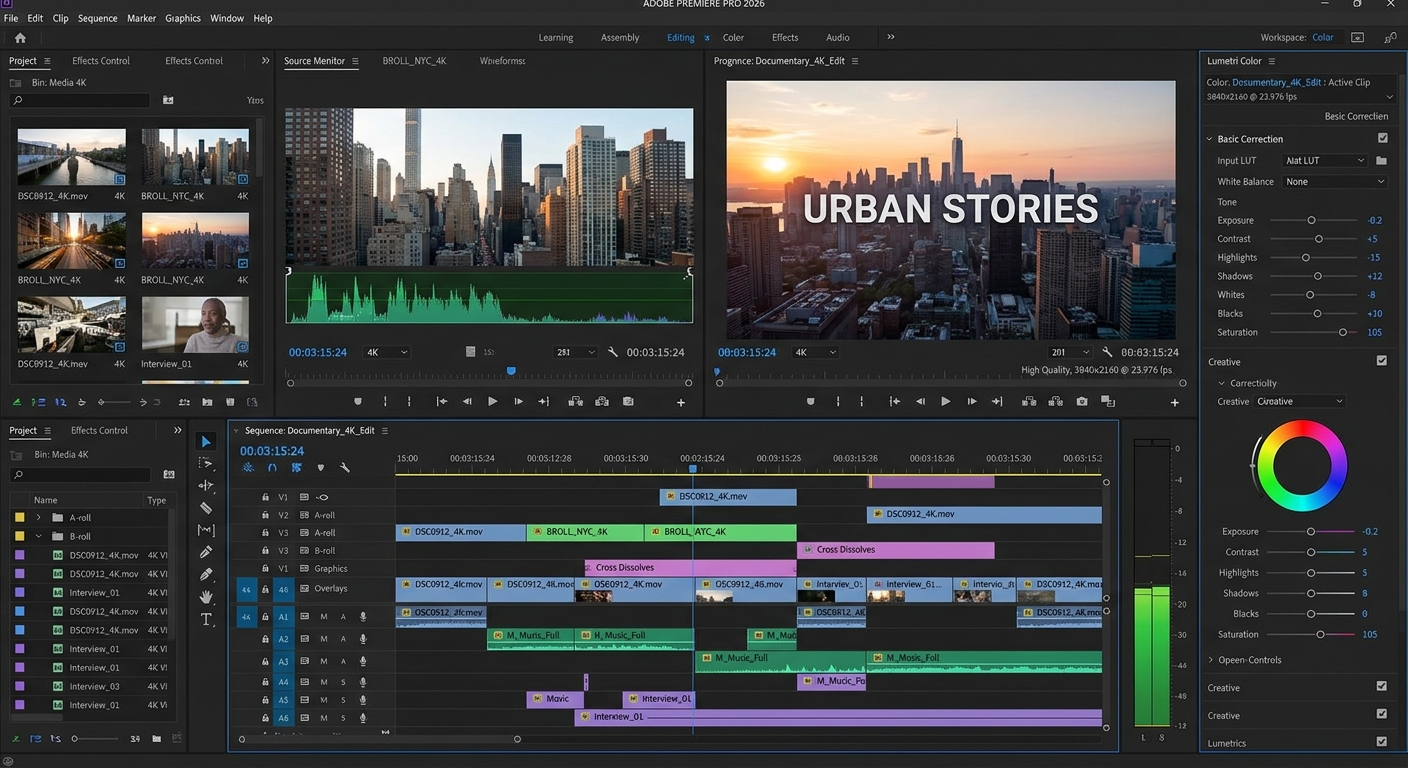The width and height of the screenshot is (1408, 768).
Task: Open the Assembly workspace
Action: point(619,38)
